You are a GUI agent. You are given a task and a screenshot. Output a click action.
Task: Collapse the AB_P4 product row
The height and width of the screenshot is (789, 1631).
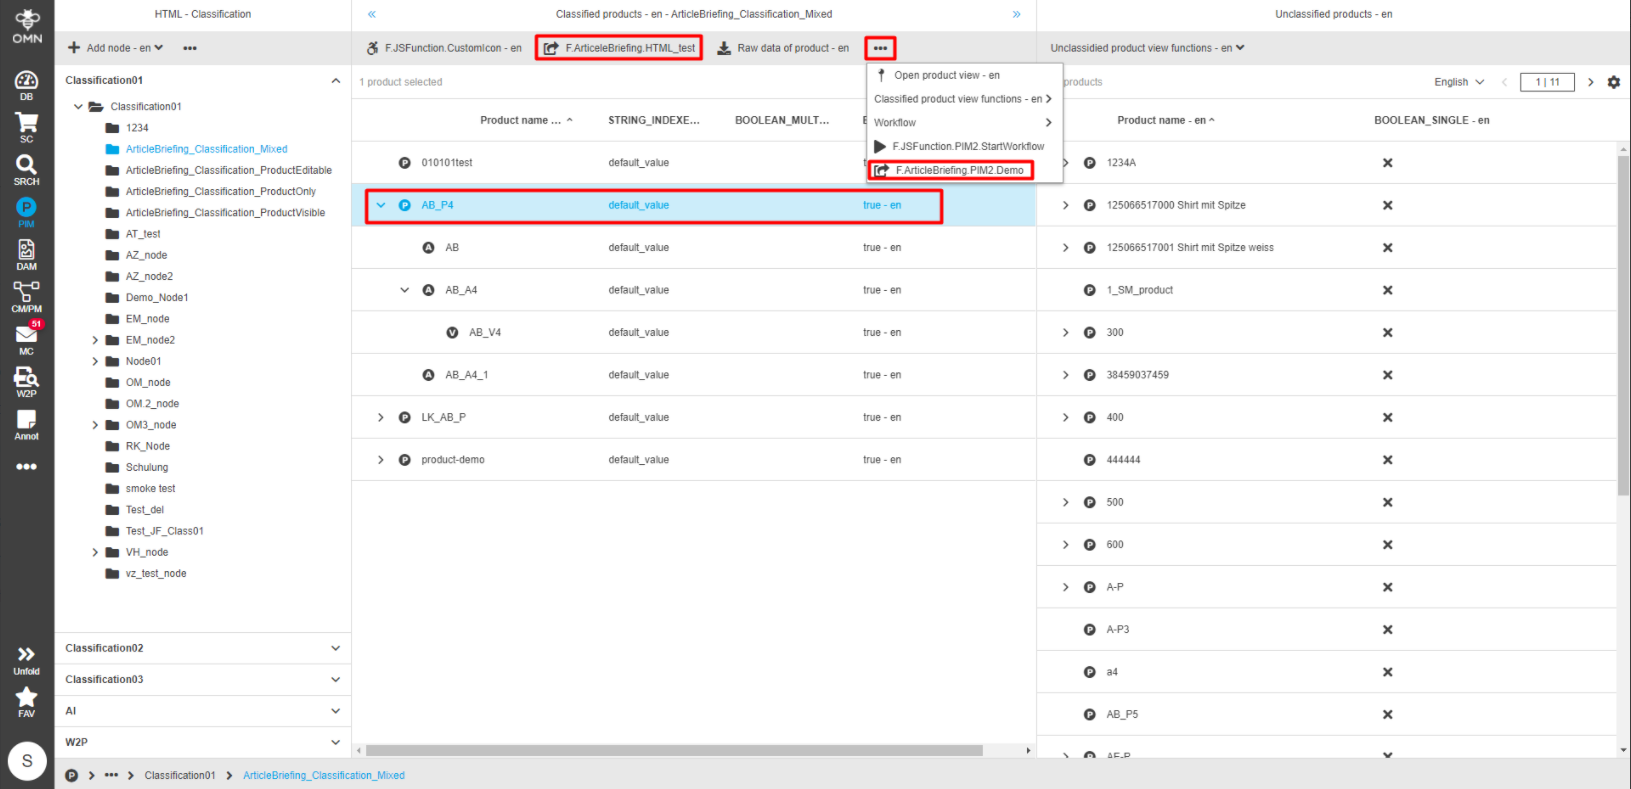381,205
